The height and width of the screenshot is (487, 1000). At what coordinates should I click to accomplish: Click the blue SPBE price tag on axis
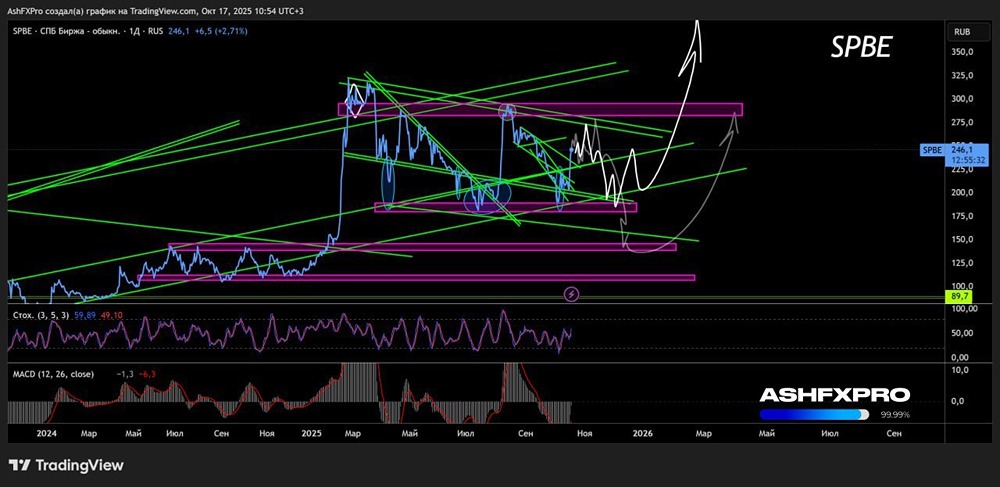932,150
